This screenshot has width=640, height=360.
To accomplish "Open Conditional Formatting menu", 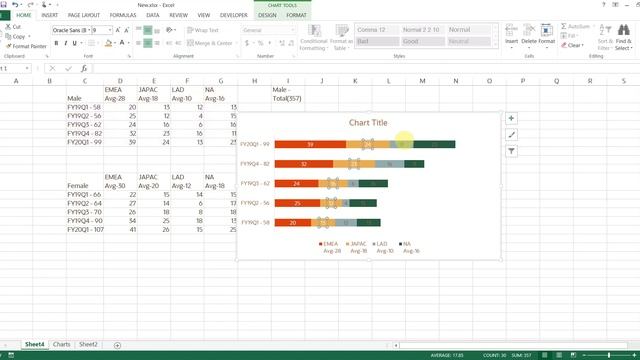I will (x=314, y=37).
